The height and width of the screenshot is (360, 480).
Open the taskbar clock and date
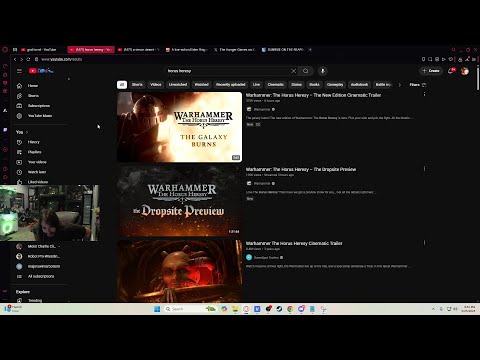tap(468, 309)
